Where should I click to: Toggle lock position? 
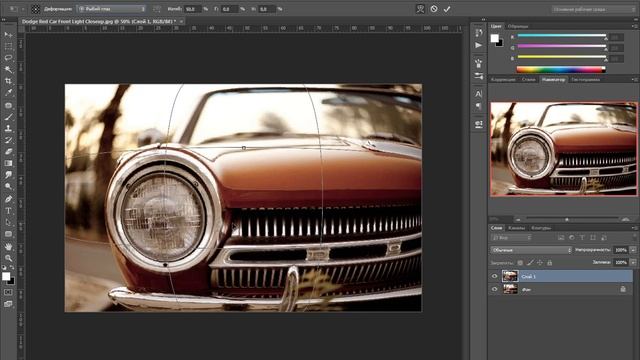pos(540,263)
